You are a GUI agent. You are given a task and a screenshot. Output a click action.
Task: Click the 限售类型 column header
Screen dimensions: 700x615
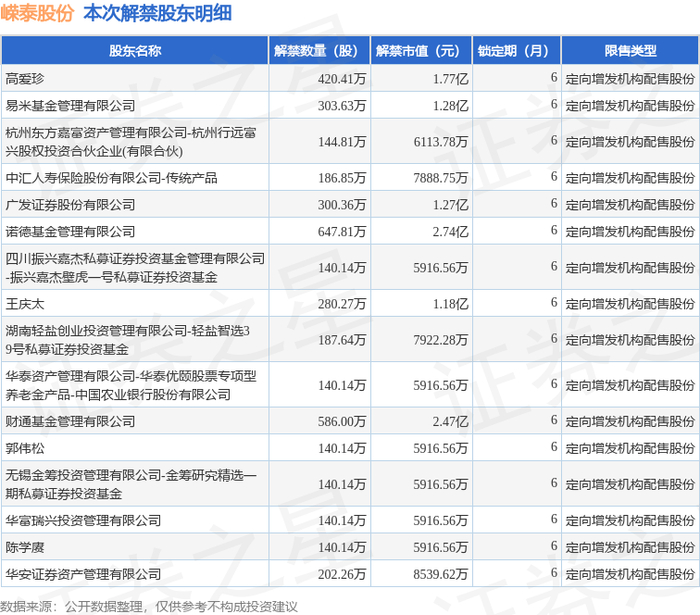[630, 50]
